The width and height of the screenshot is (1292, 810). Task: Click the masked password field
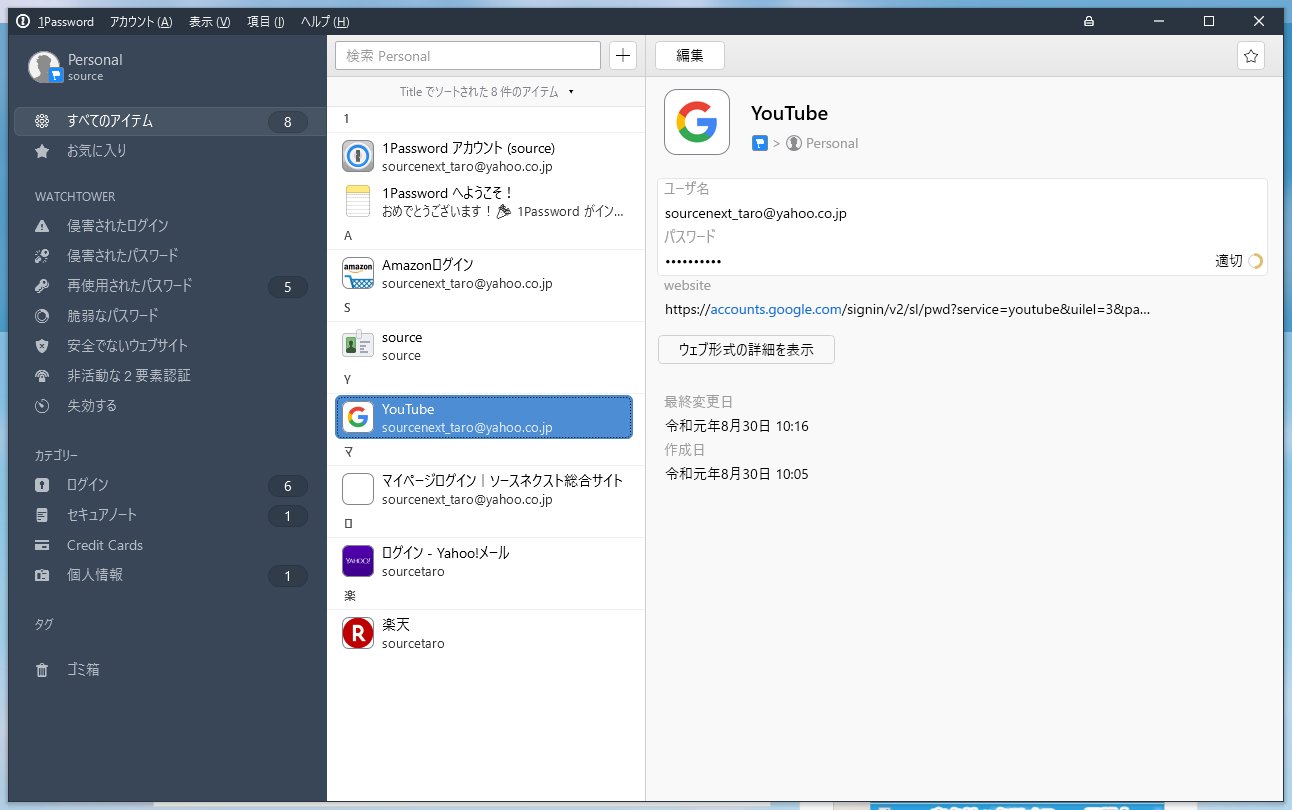(x=693, y=261)
